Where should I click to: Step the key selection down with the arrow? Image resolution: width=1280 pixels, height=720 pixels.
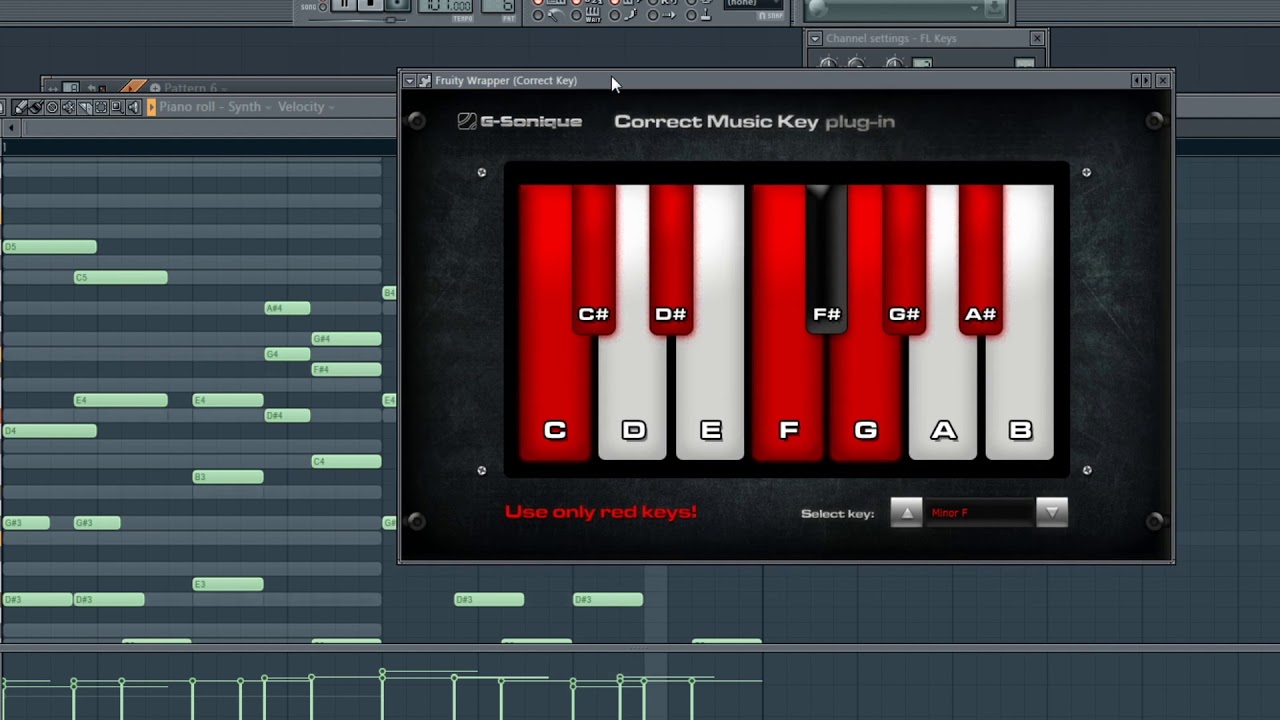pyautogui.click(x=1051, y=513)
